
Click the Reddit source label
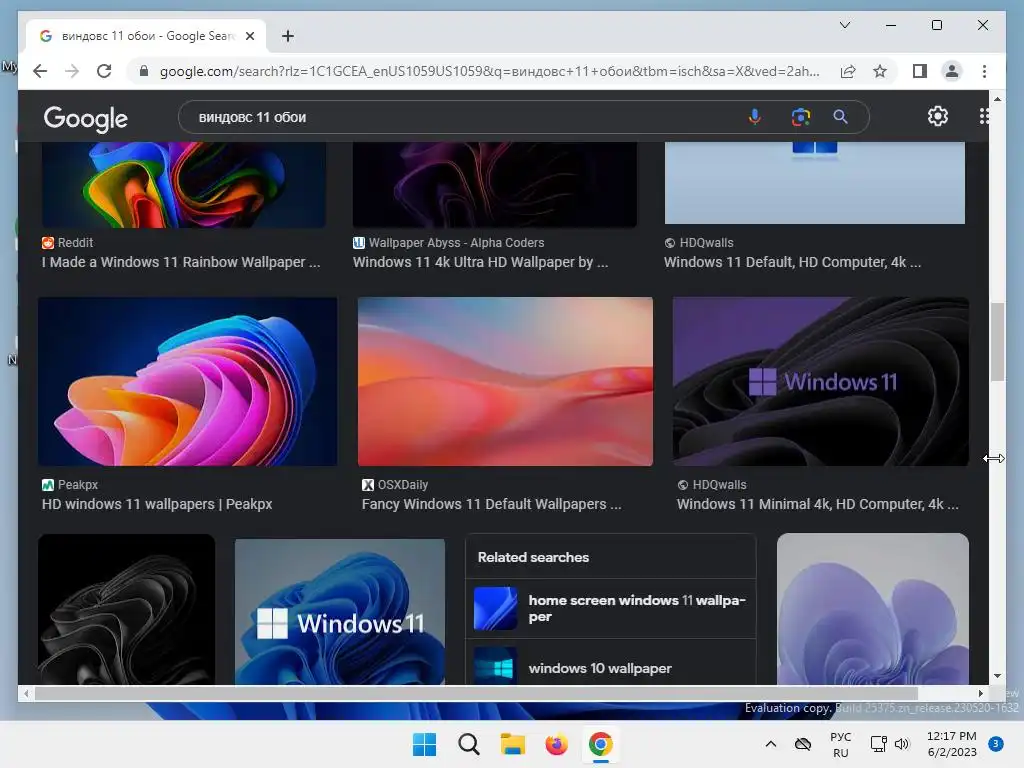pos(67,242)
